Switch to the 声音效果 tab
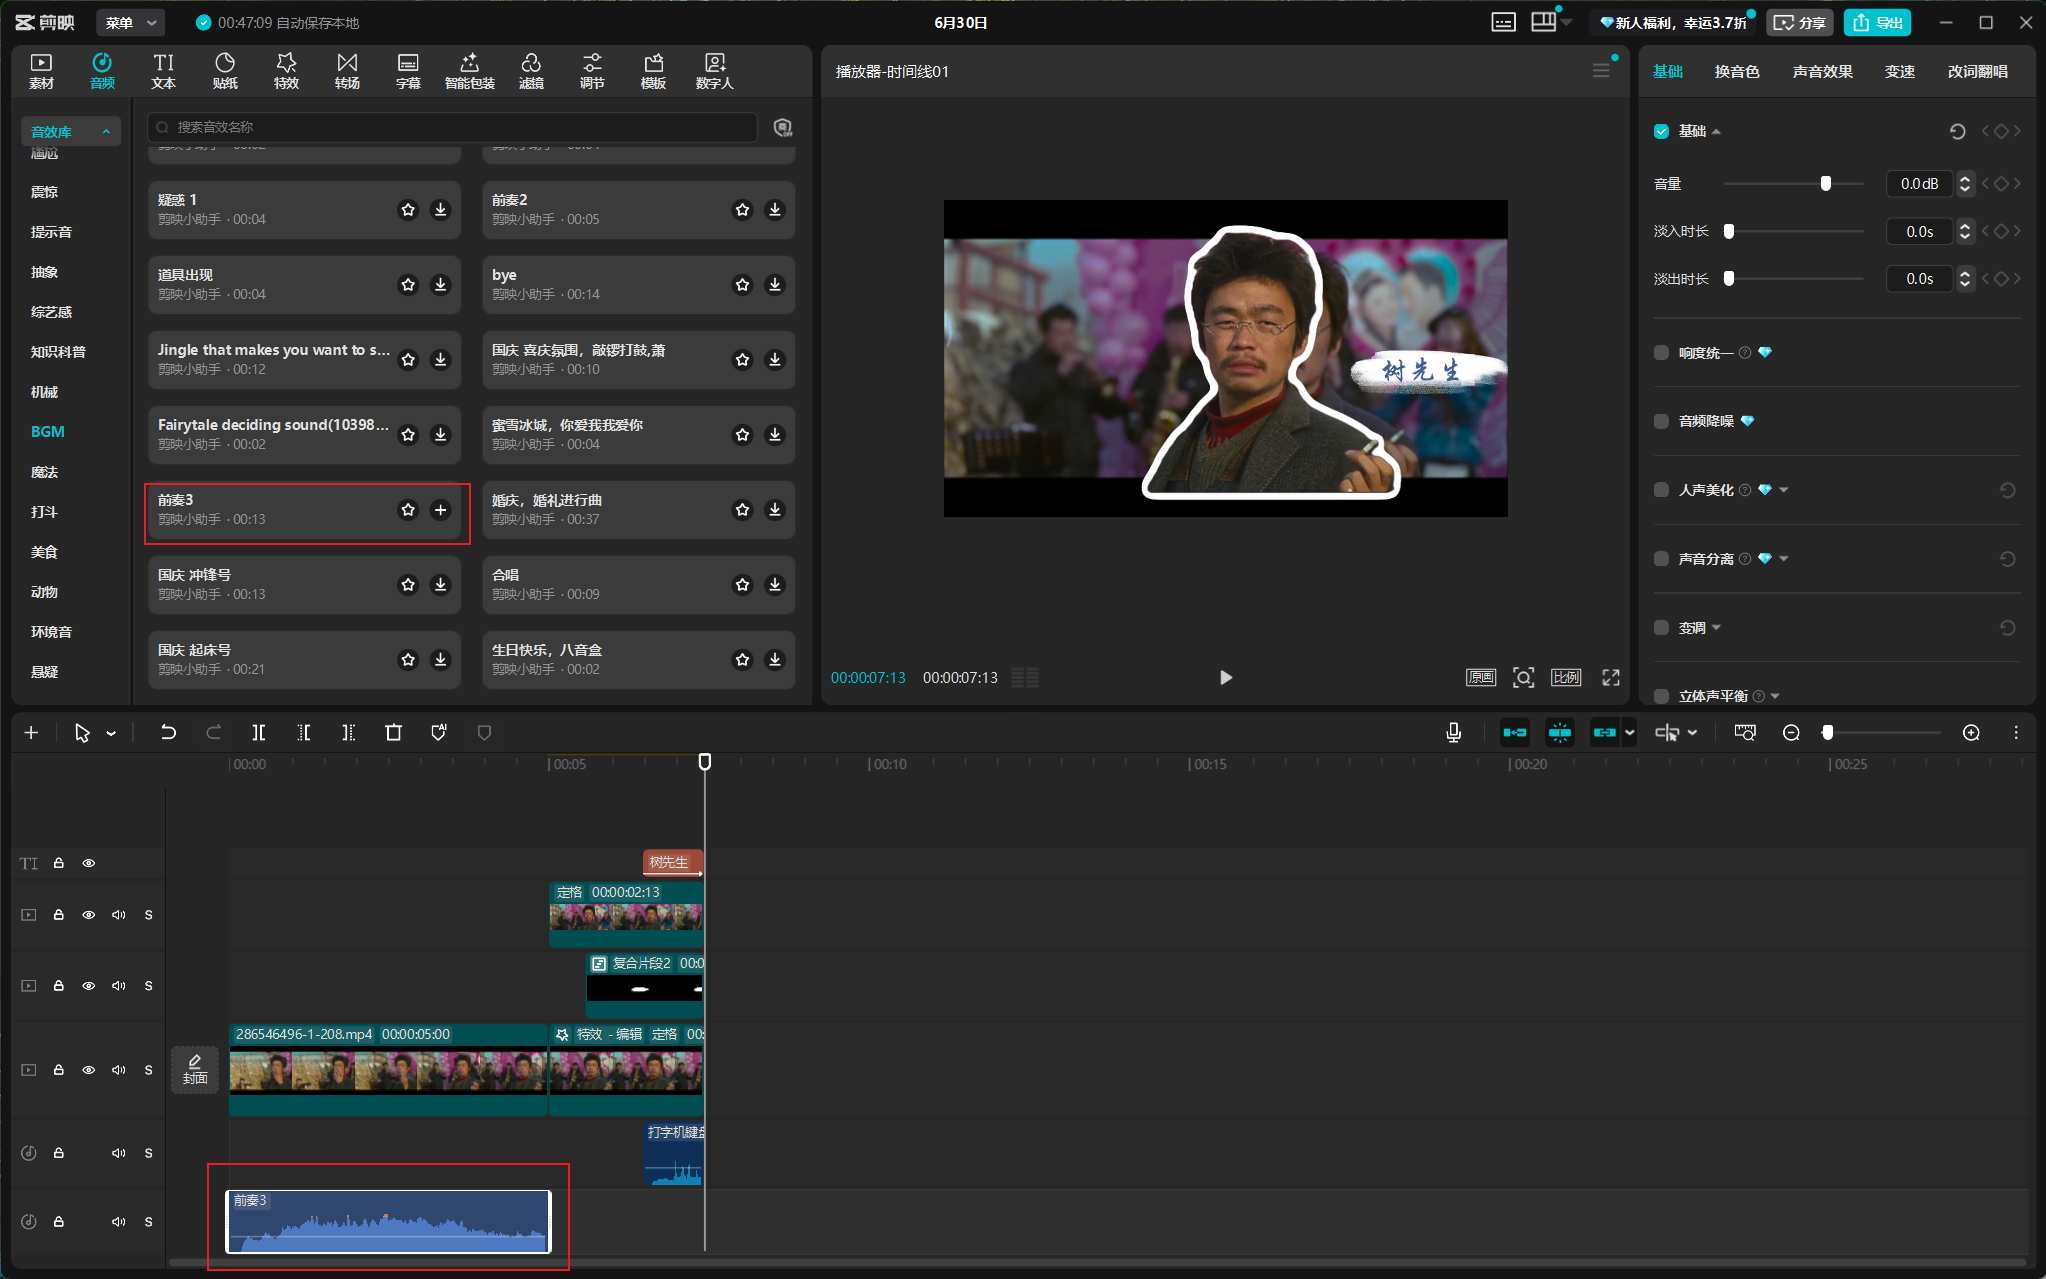 click(1822, 72)
